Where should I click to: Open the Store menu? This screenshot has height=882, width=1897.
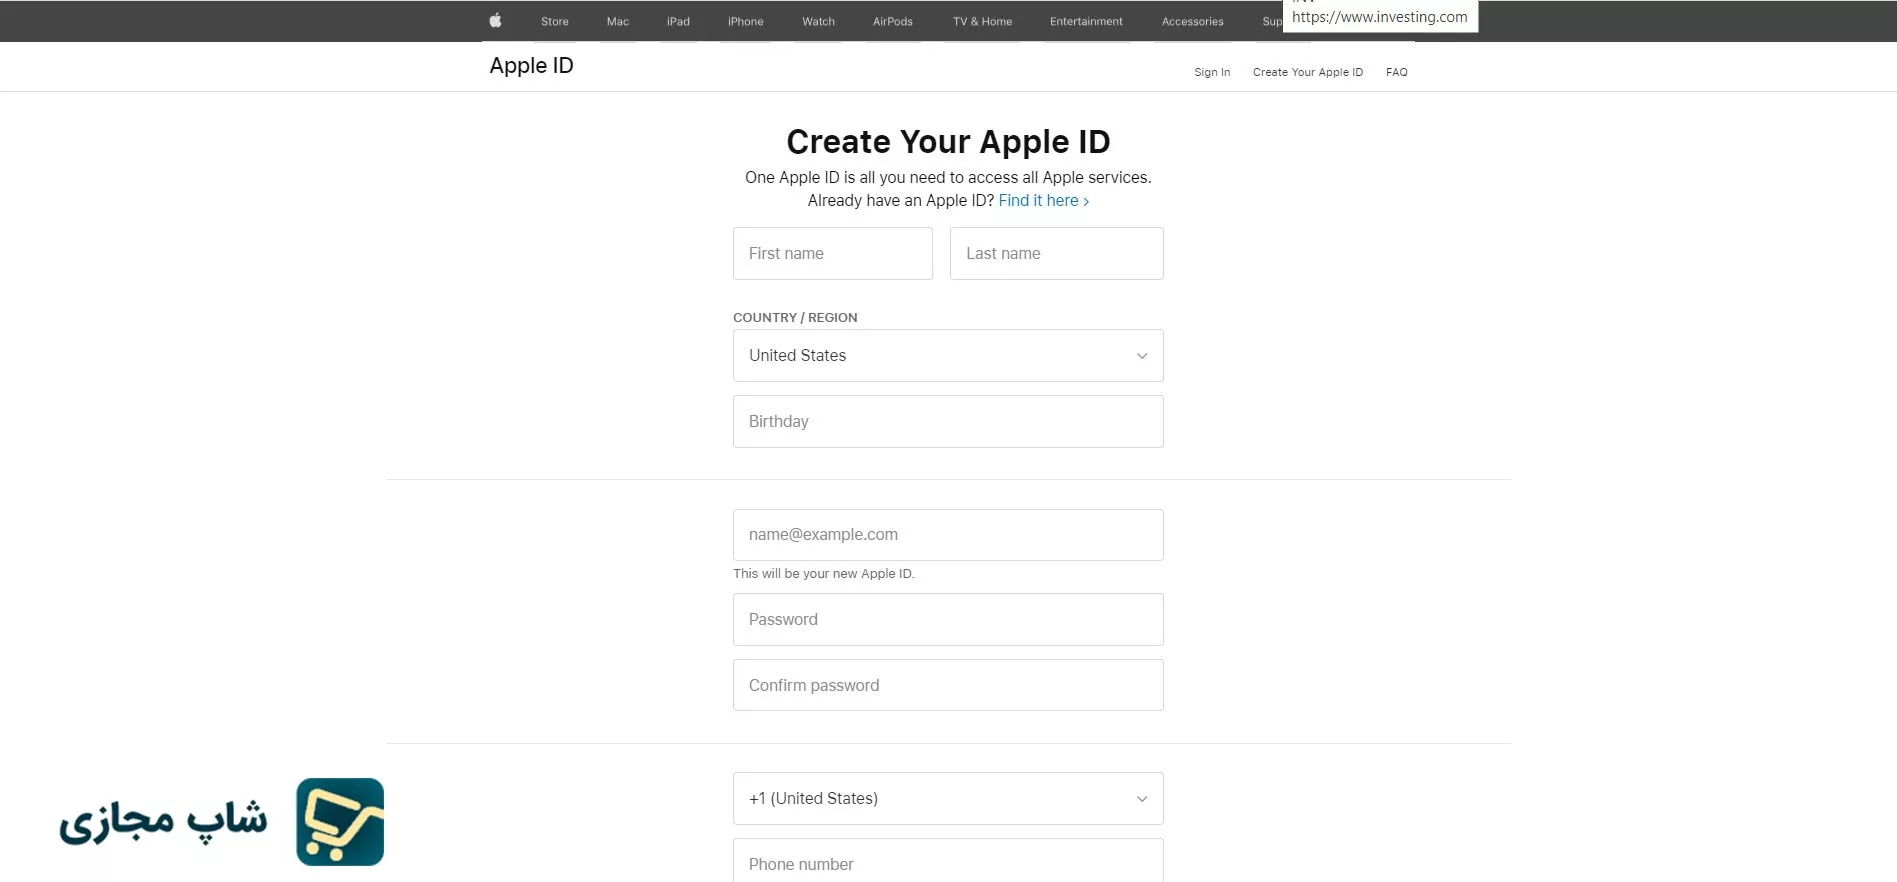pyautogui.click(x=555, y=21)
